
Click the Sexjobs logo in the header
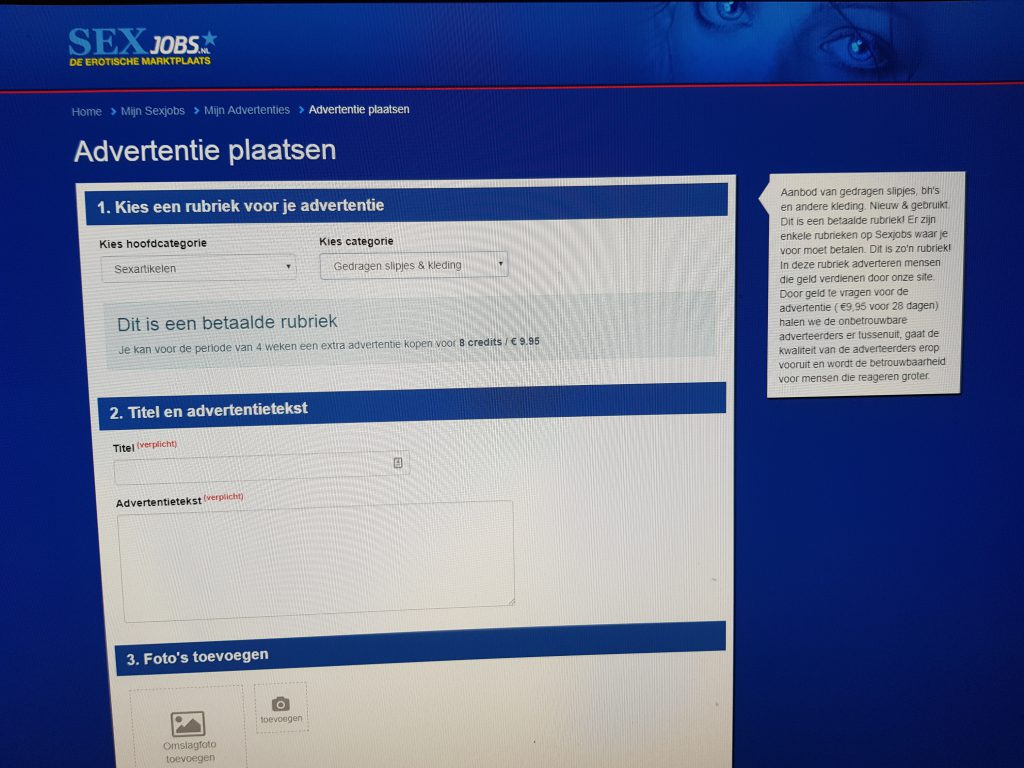point(142,46)
